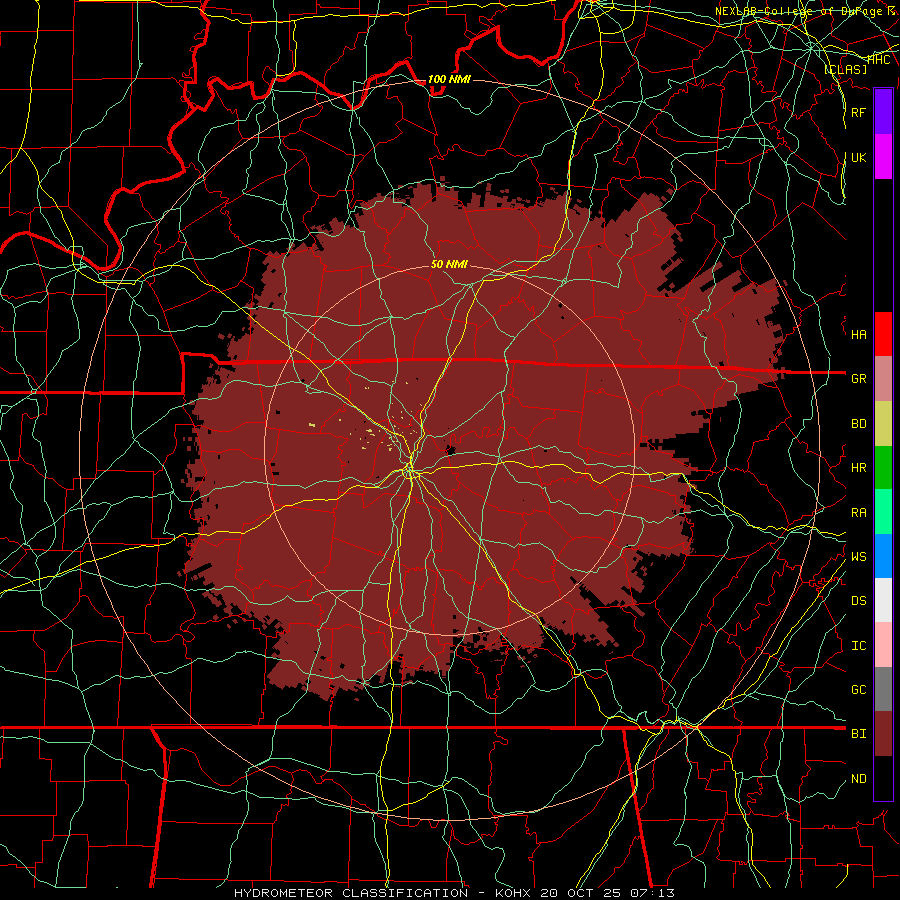The height and width of the screenshot is (900, 900).
Task: Click the 20 OCT 25 date text
Action: [x=582, y=893]
